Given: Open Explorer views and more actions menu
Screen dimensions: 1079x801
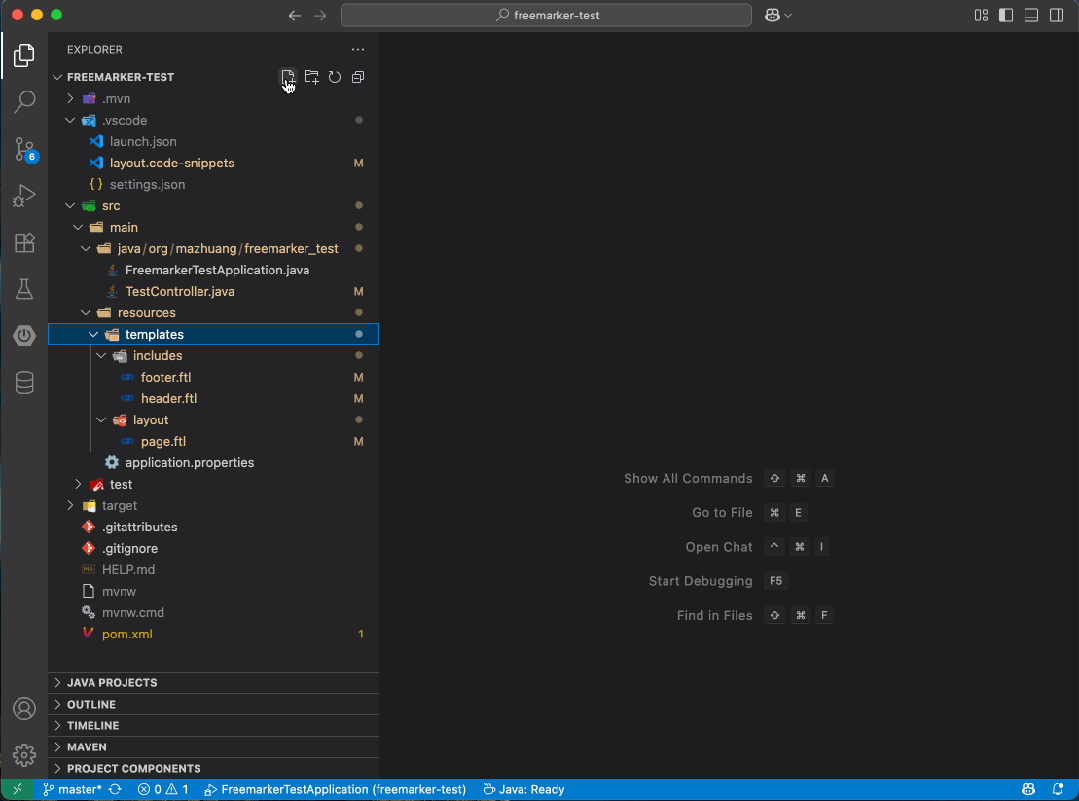Looking at the screenshot, I should [358, 50].
